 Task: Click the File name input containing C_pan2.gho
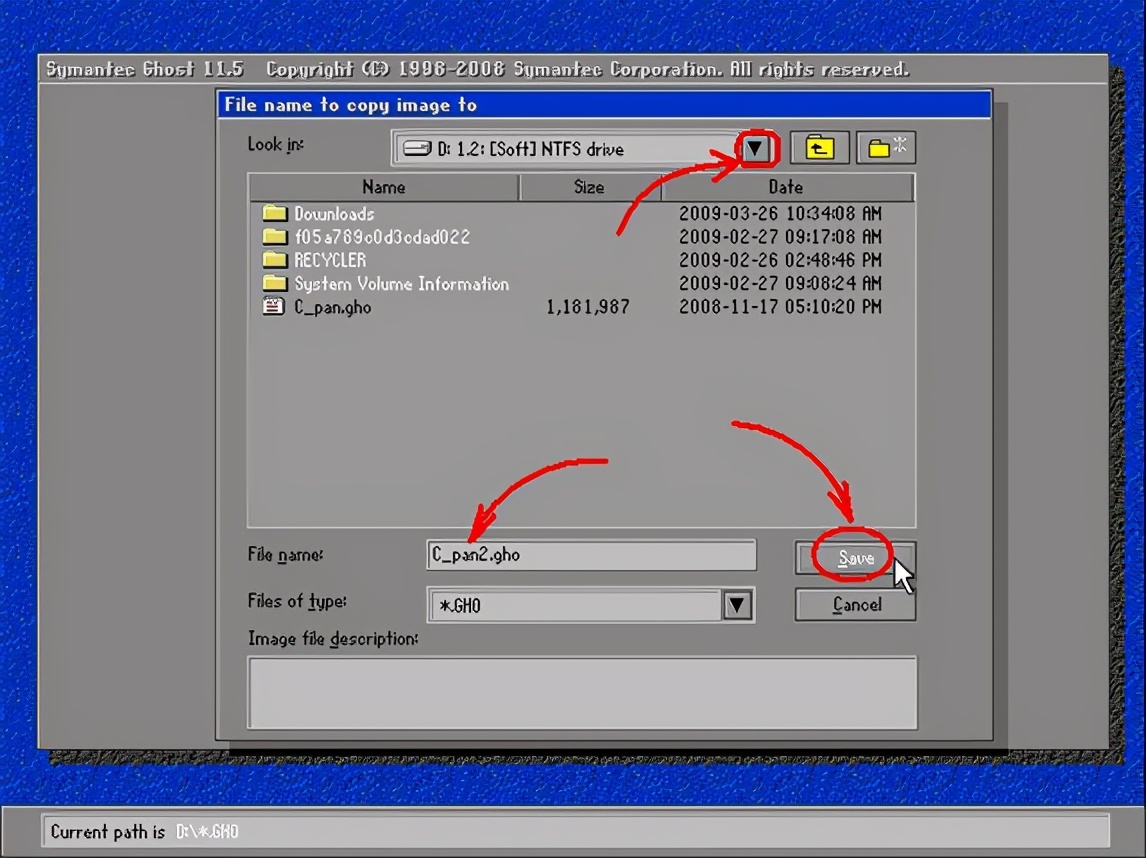tap(591, 555)
